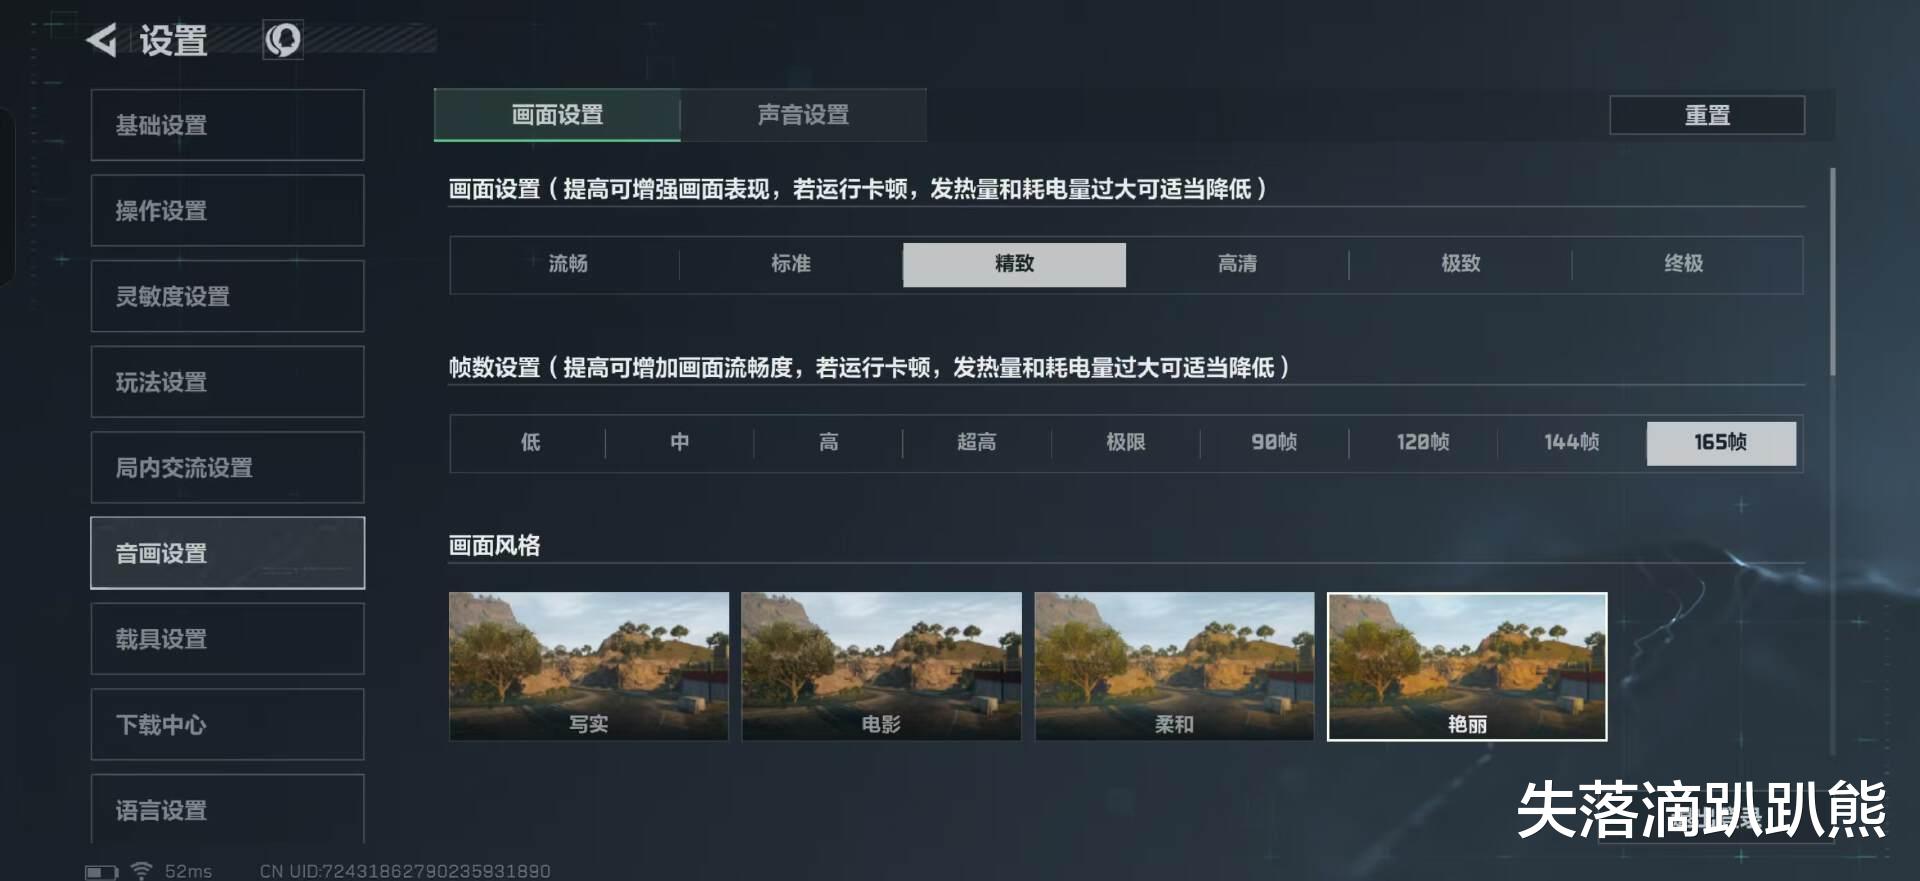The width and height of the screenshot is (1920, 881).
Task: Set frame rate to 极限
Action: pos(1125,442)
